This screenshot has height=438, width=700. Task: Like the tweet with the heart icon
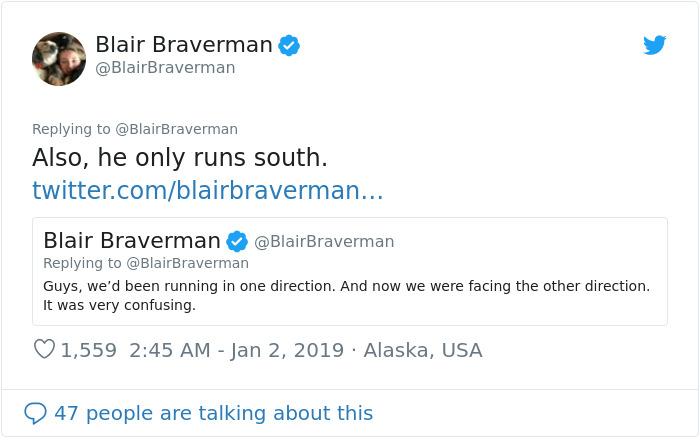[x=44, y=350]
